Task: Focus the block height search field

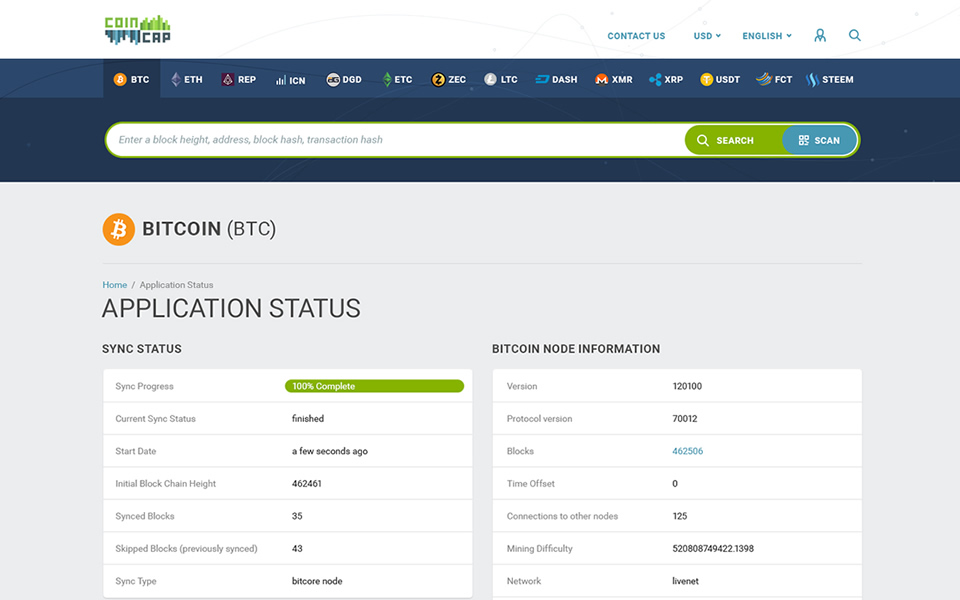Action: (x=395, y=140)
